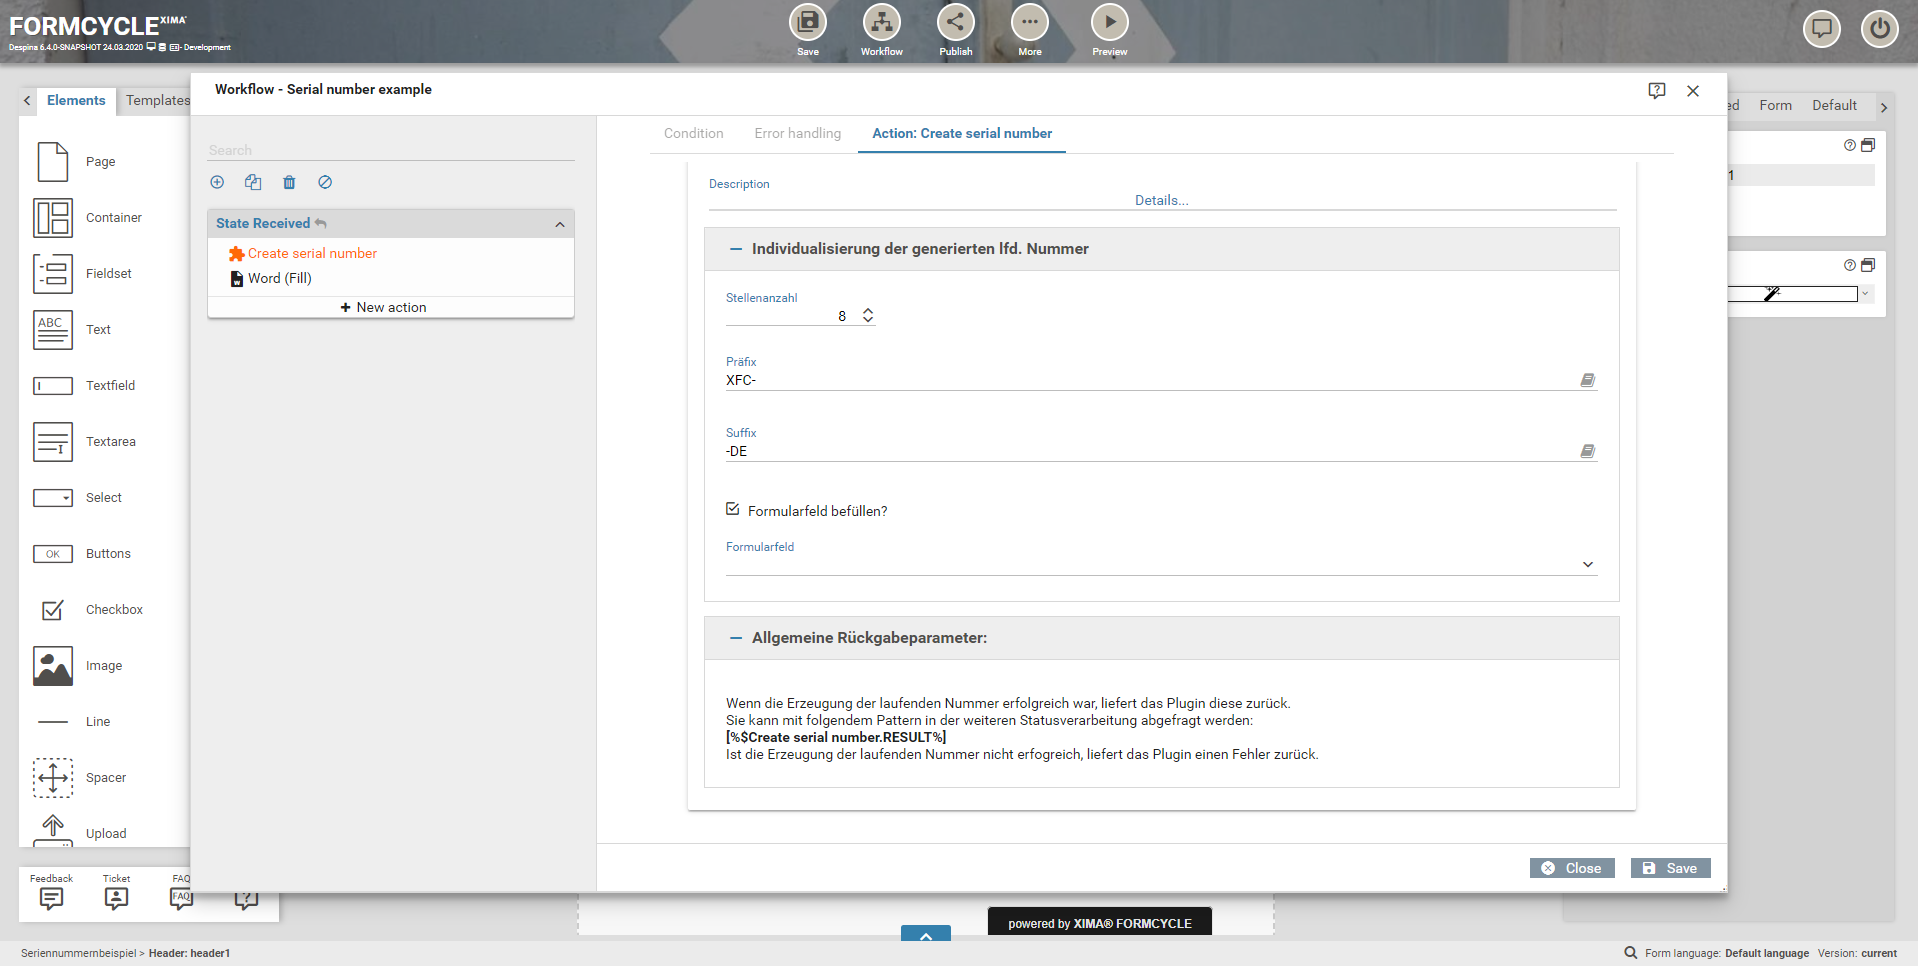Select Word (Fill) action in list
The image size is (1918, 966).
pyautogui.click(x=279, y=278)
